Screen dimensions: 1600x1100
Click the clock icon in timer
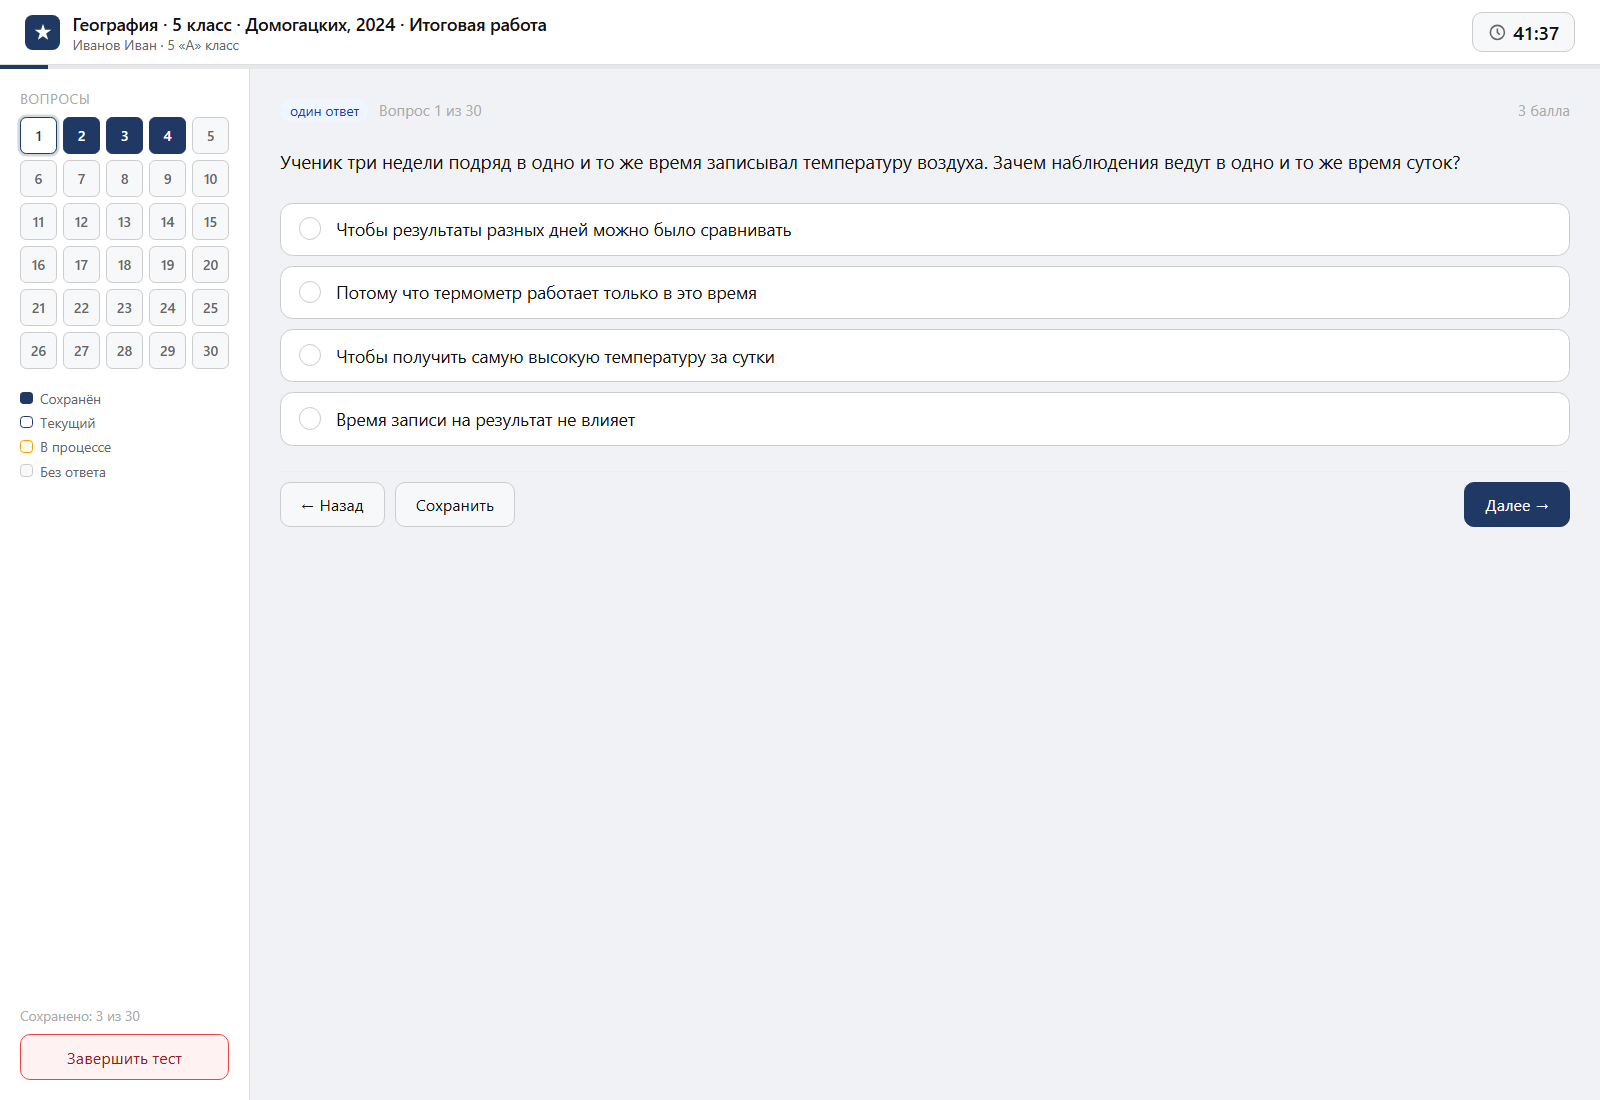[x=1497, y=33]
